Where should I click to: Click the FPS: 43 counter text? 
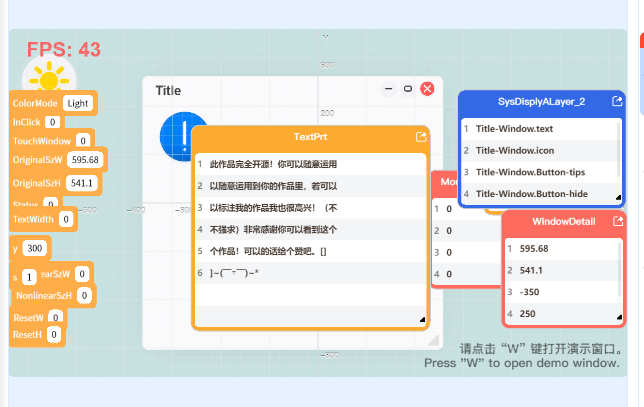64,50
